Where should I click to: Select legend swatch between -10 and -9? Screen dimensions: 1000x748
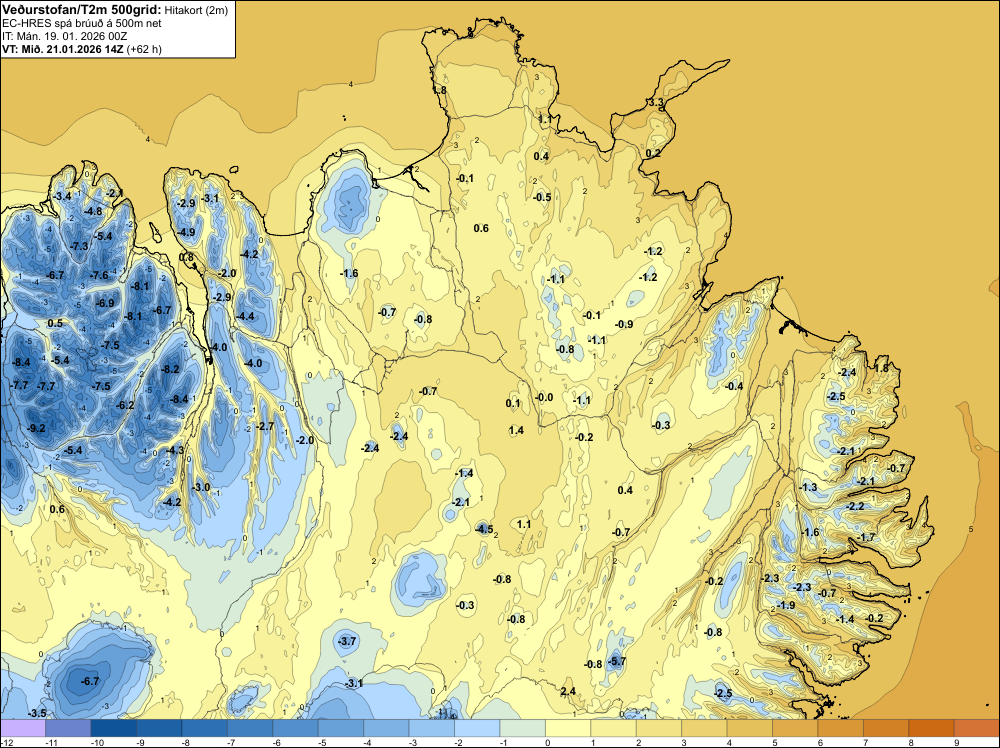114,728
